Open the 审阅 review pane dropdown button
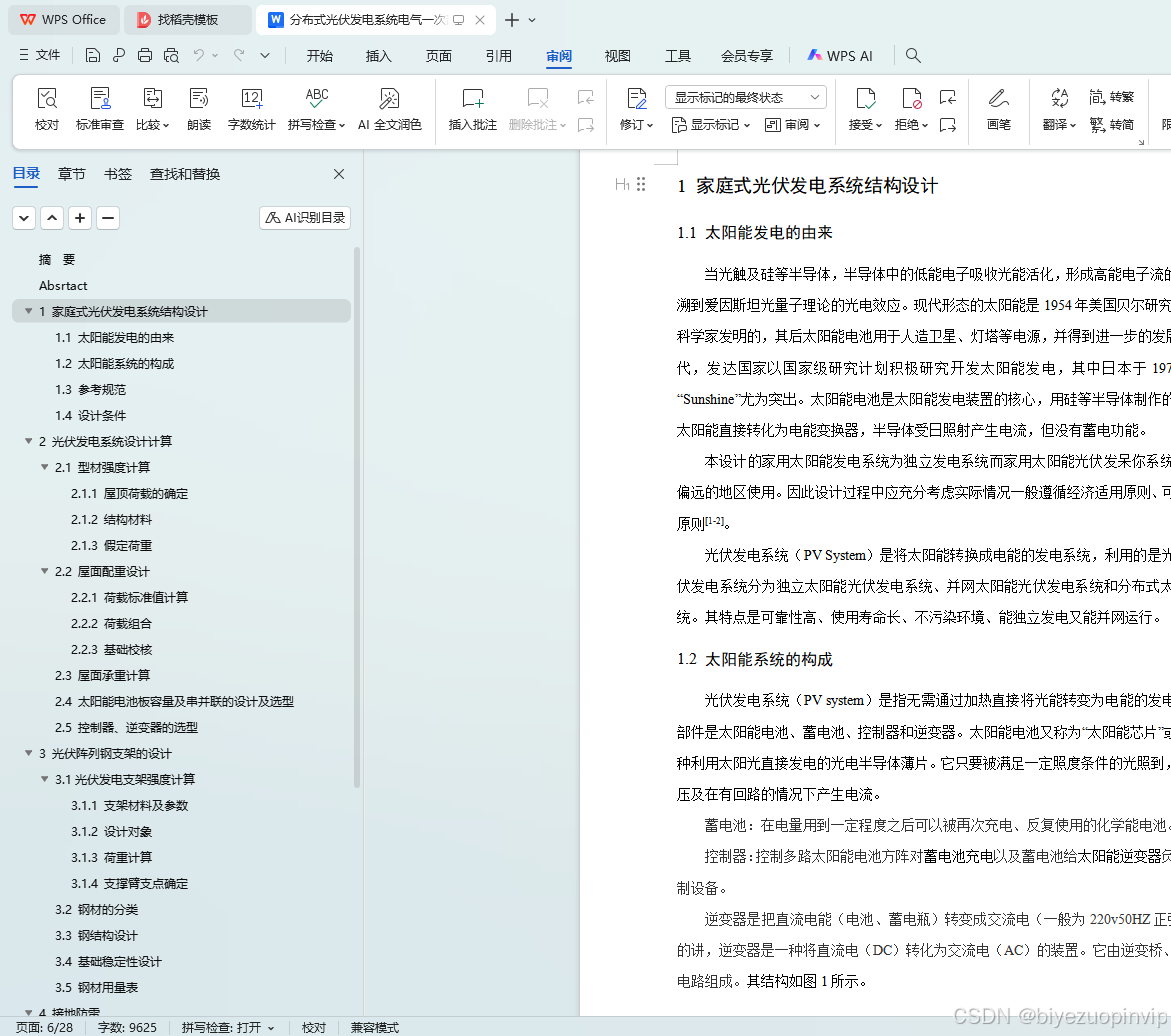 (x=792, y=125)
